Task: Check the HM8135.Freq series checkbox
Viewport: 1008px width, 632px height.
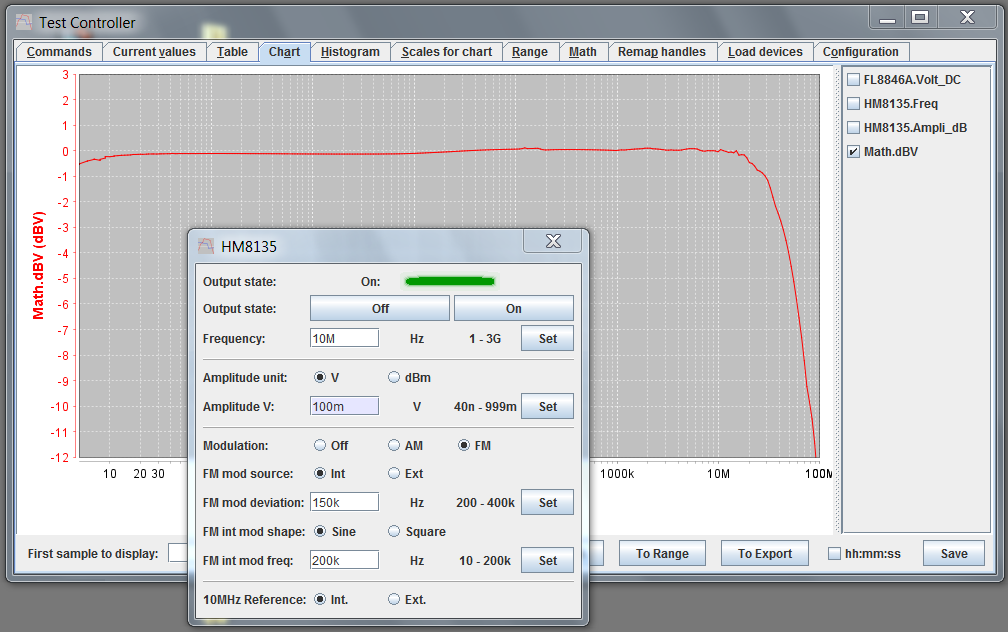Action: (x=853, y=104)
